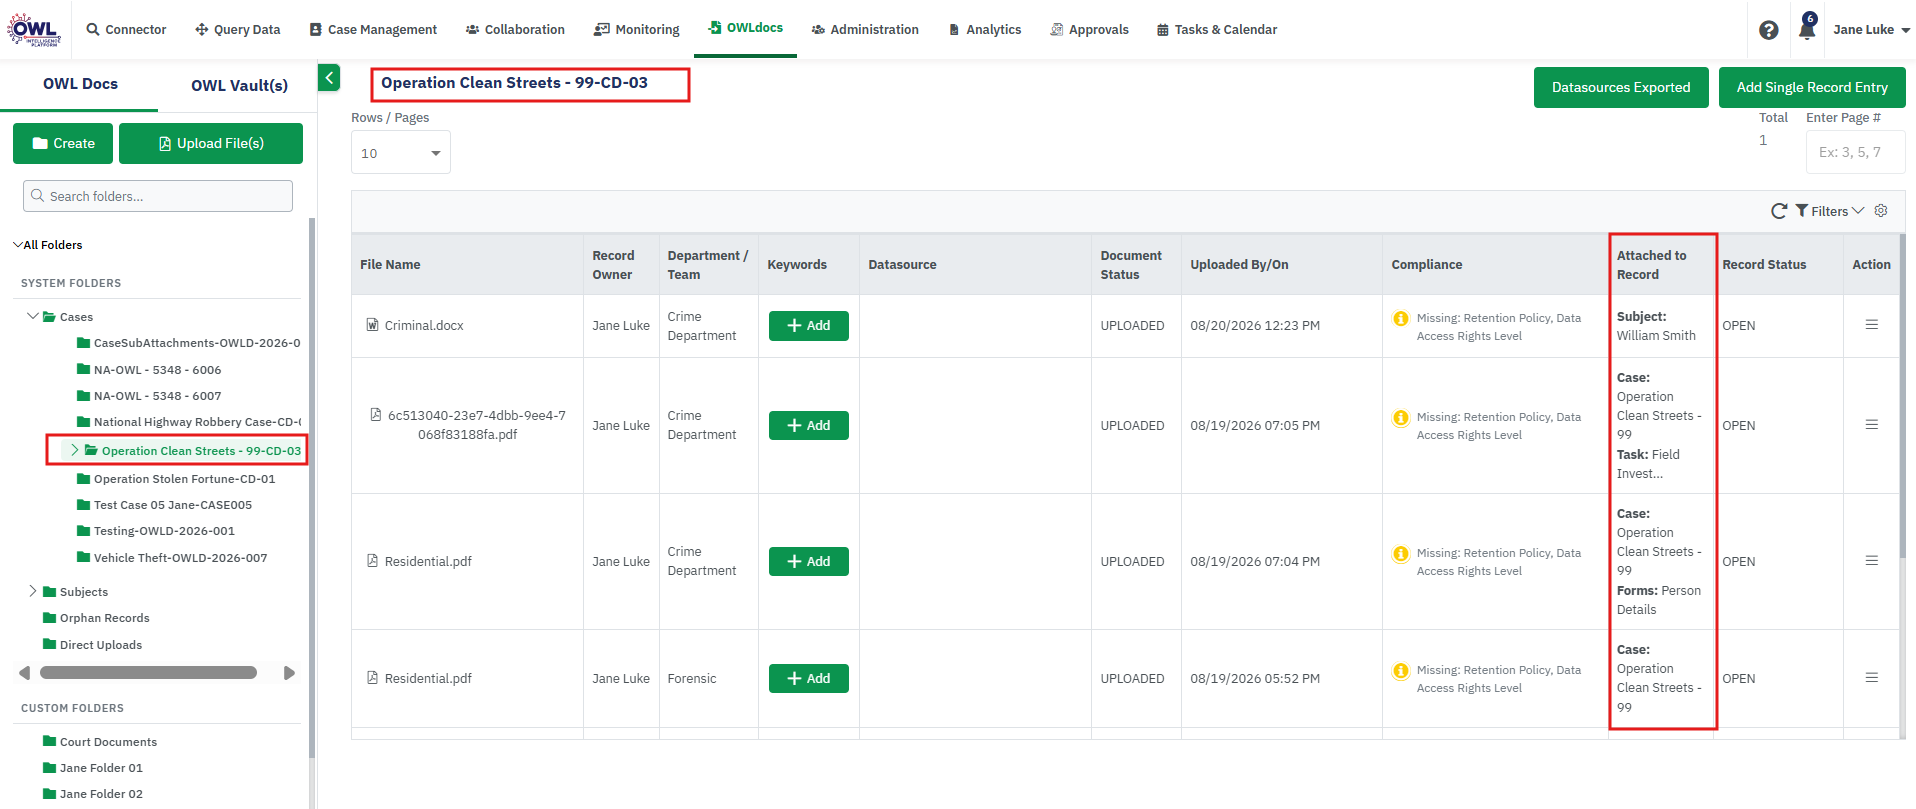
Task: Click the Subjects folder icon
Action: tap(49, 591)
